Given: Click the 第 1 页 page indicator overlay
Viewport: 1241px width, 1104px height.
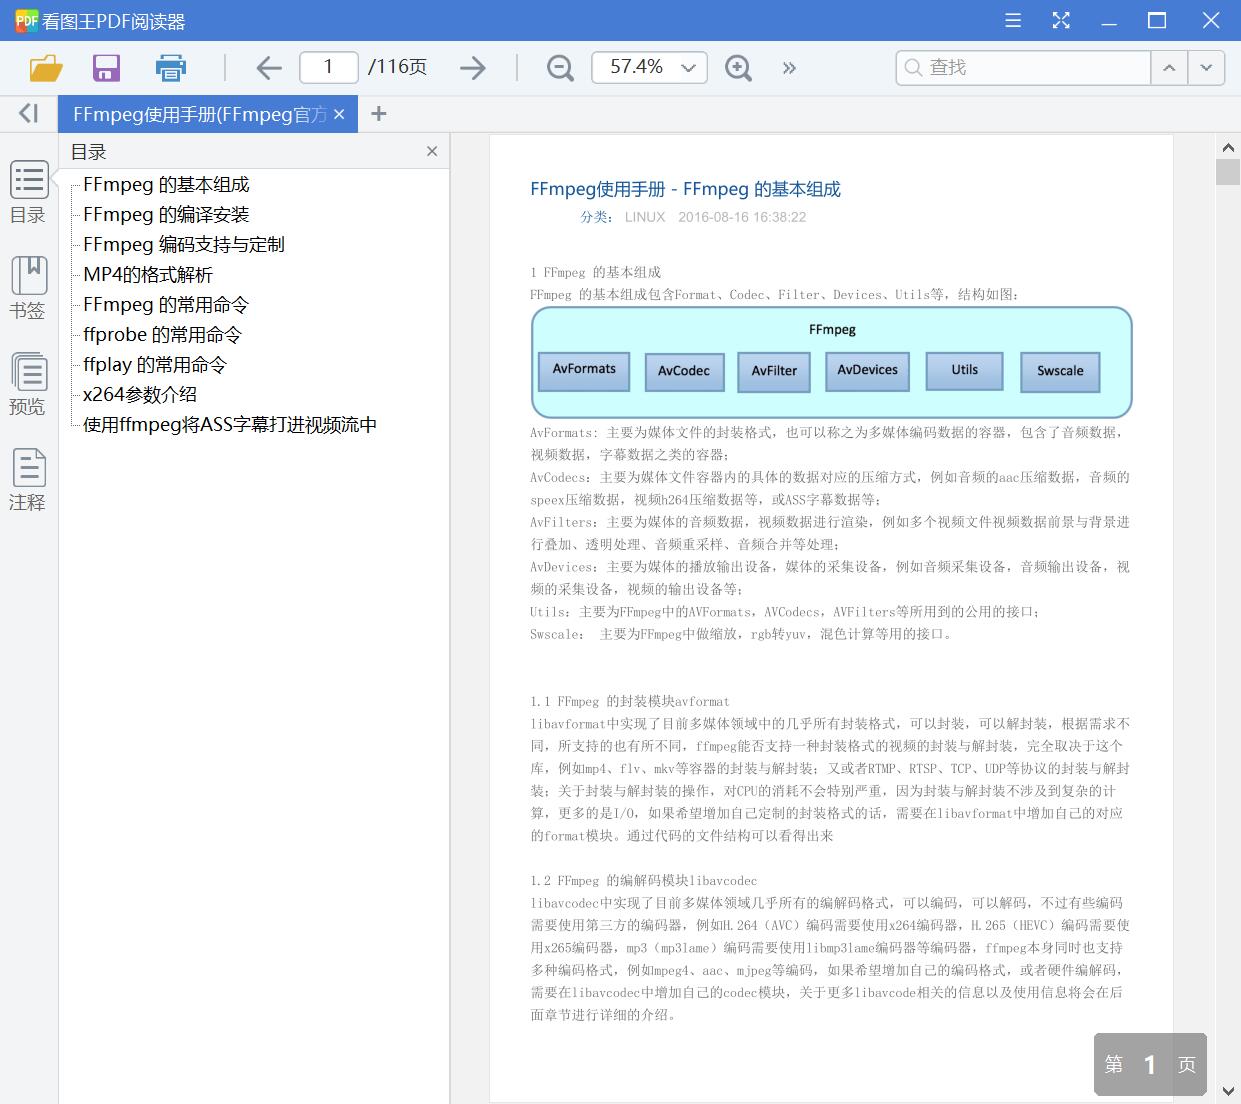Looking at the screenshot, I should click(x=1150, y=1064).
